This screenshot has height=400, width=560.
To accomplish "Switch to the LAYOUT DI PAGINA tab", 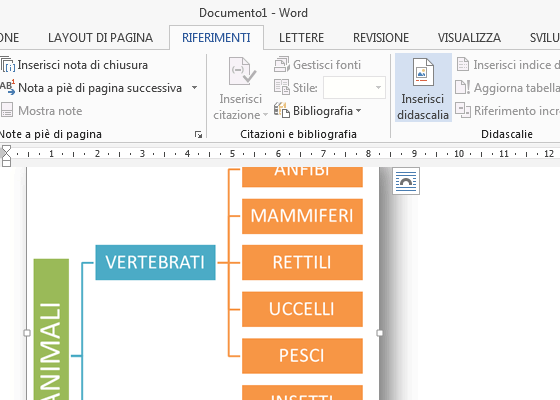I will (100, 38).
